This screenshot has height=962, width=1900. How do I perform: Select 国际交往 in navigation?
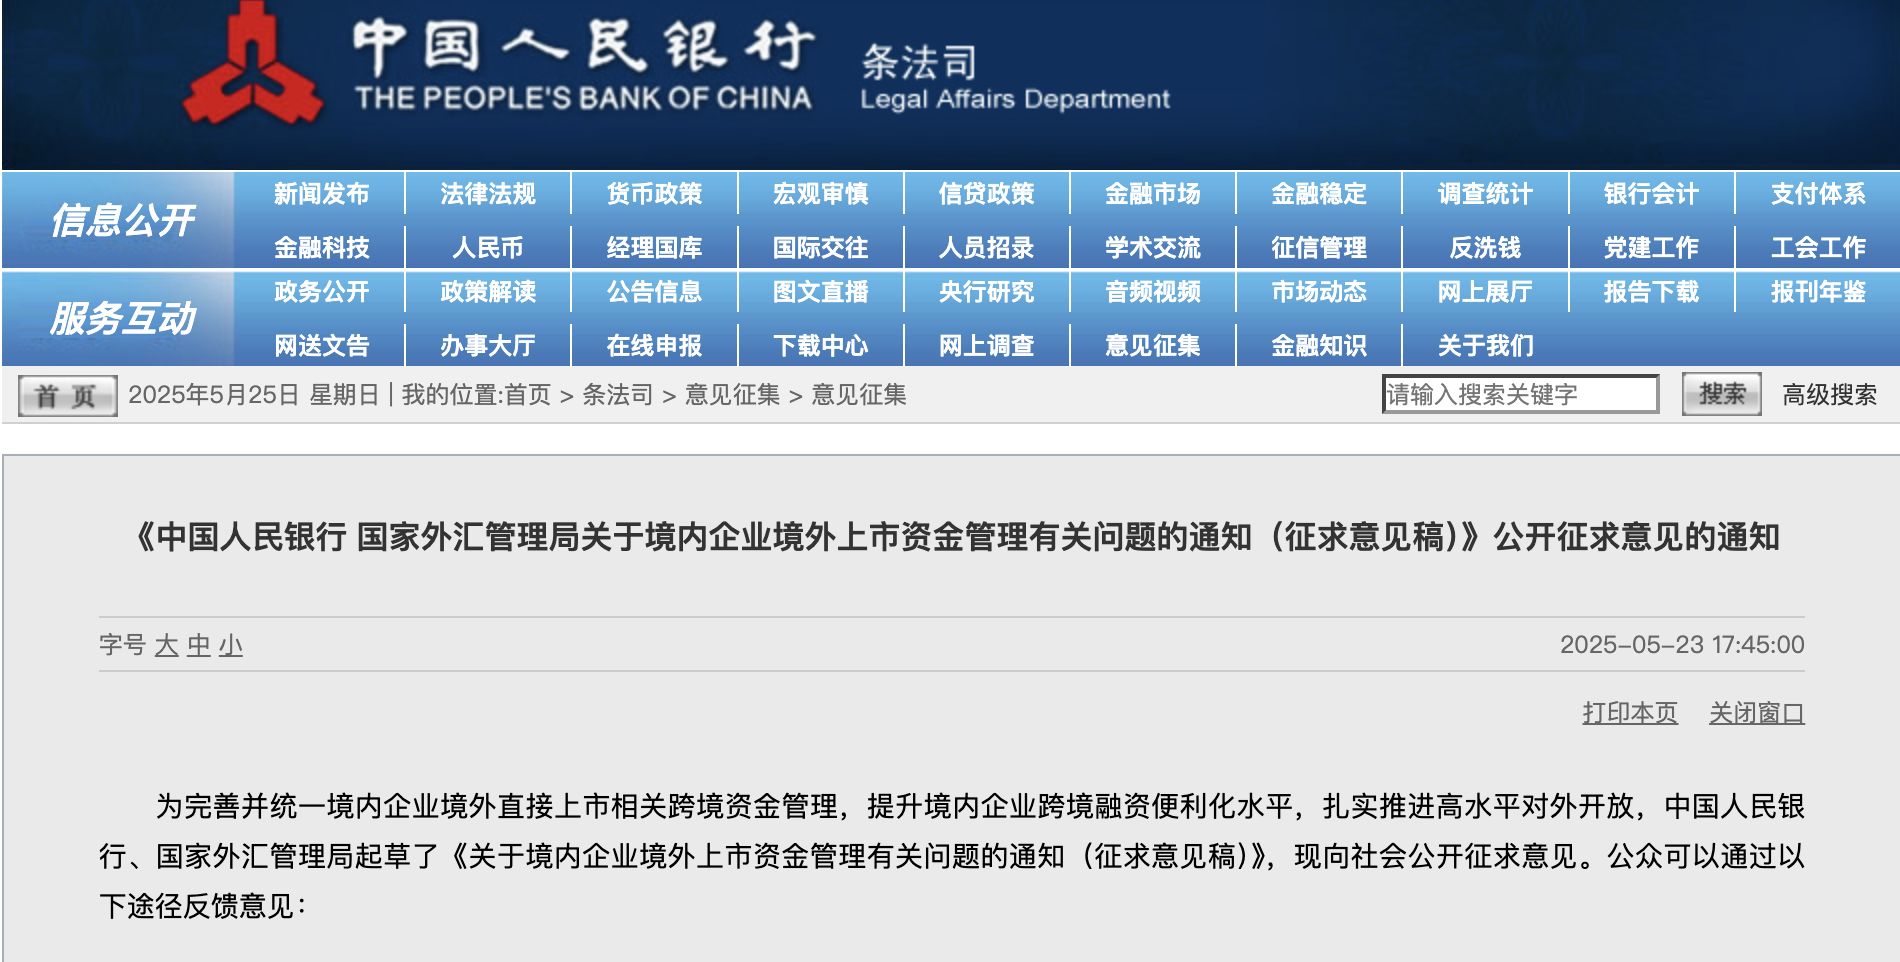(820, 247)
